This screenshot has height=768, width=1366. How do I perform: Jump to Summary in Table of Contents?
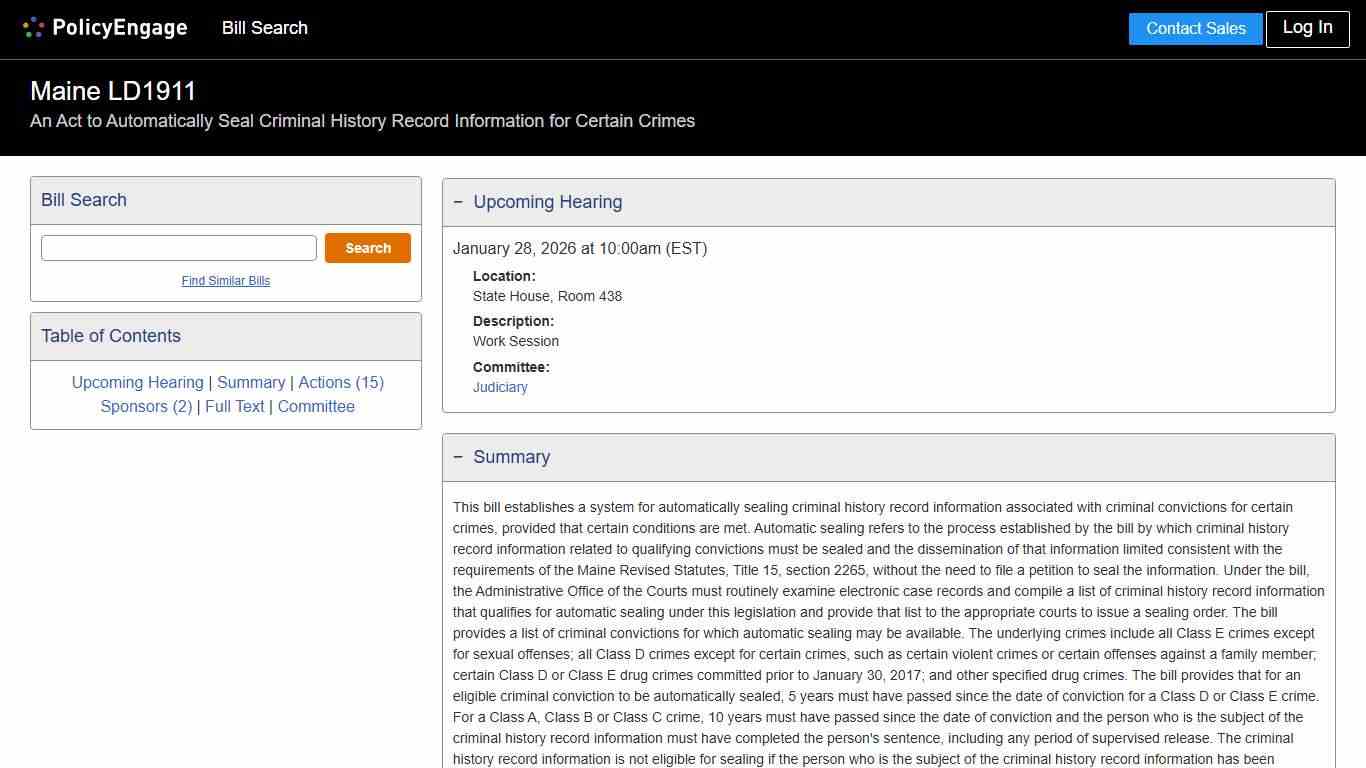(x=251, y=382)
